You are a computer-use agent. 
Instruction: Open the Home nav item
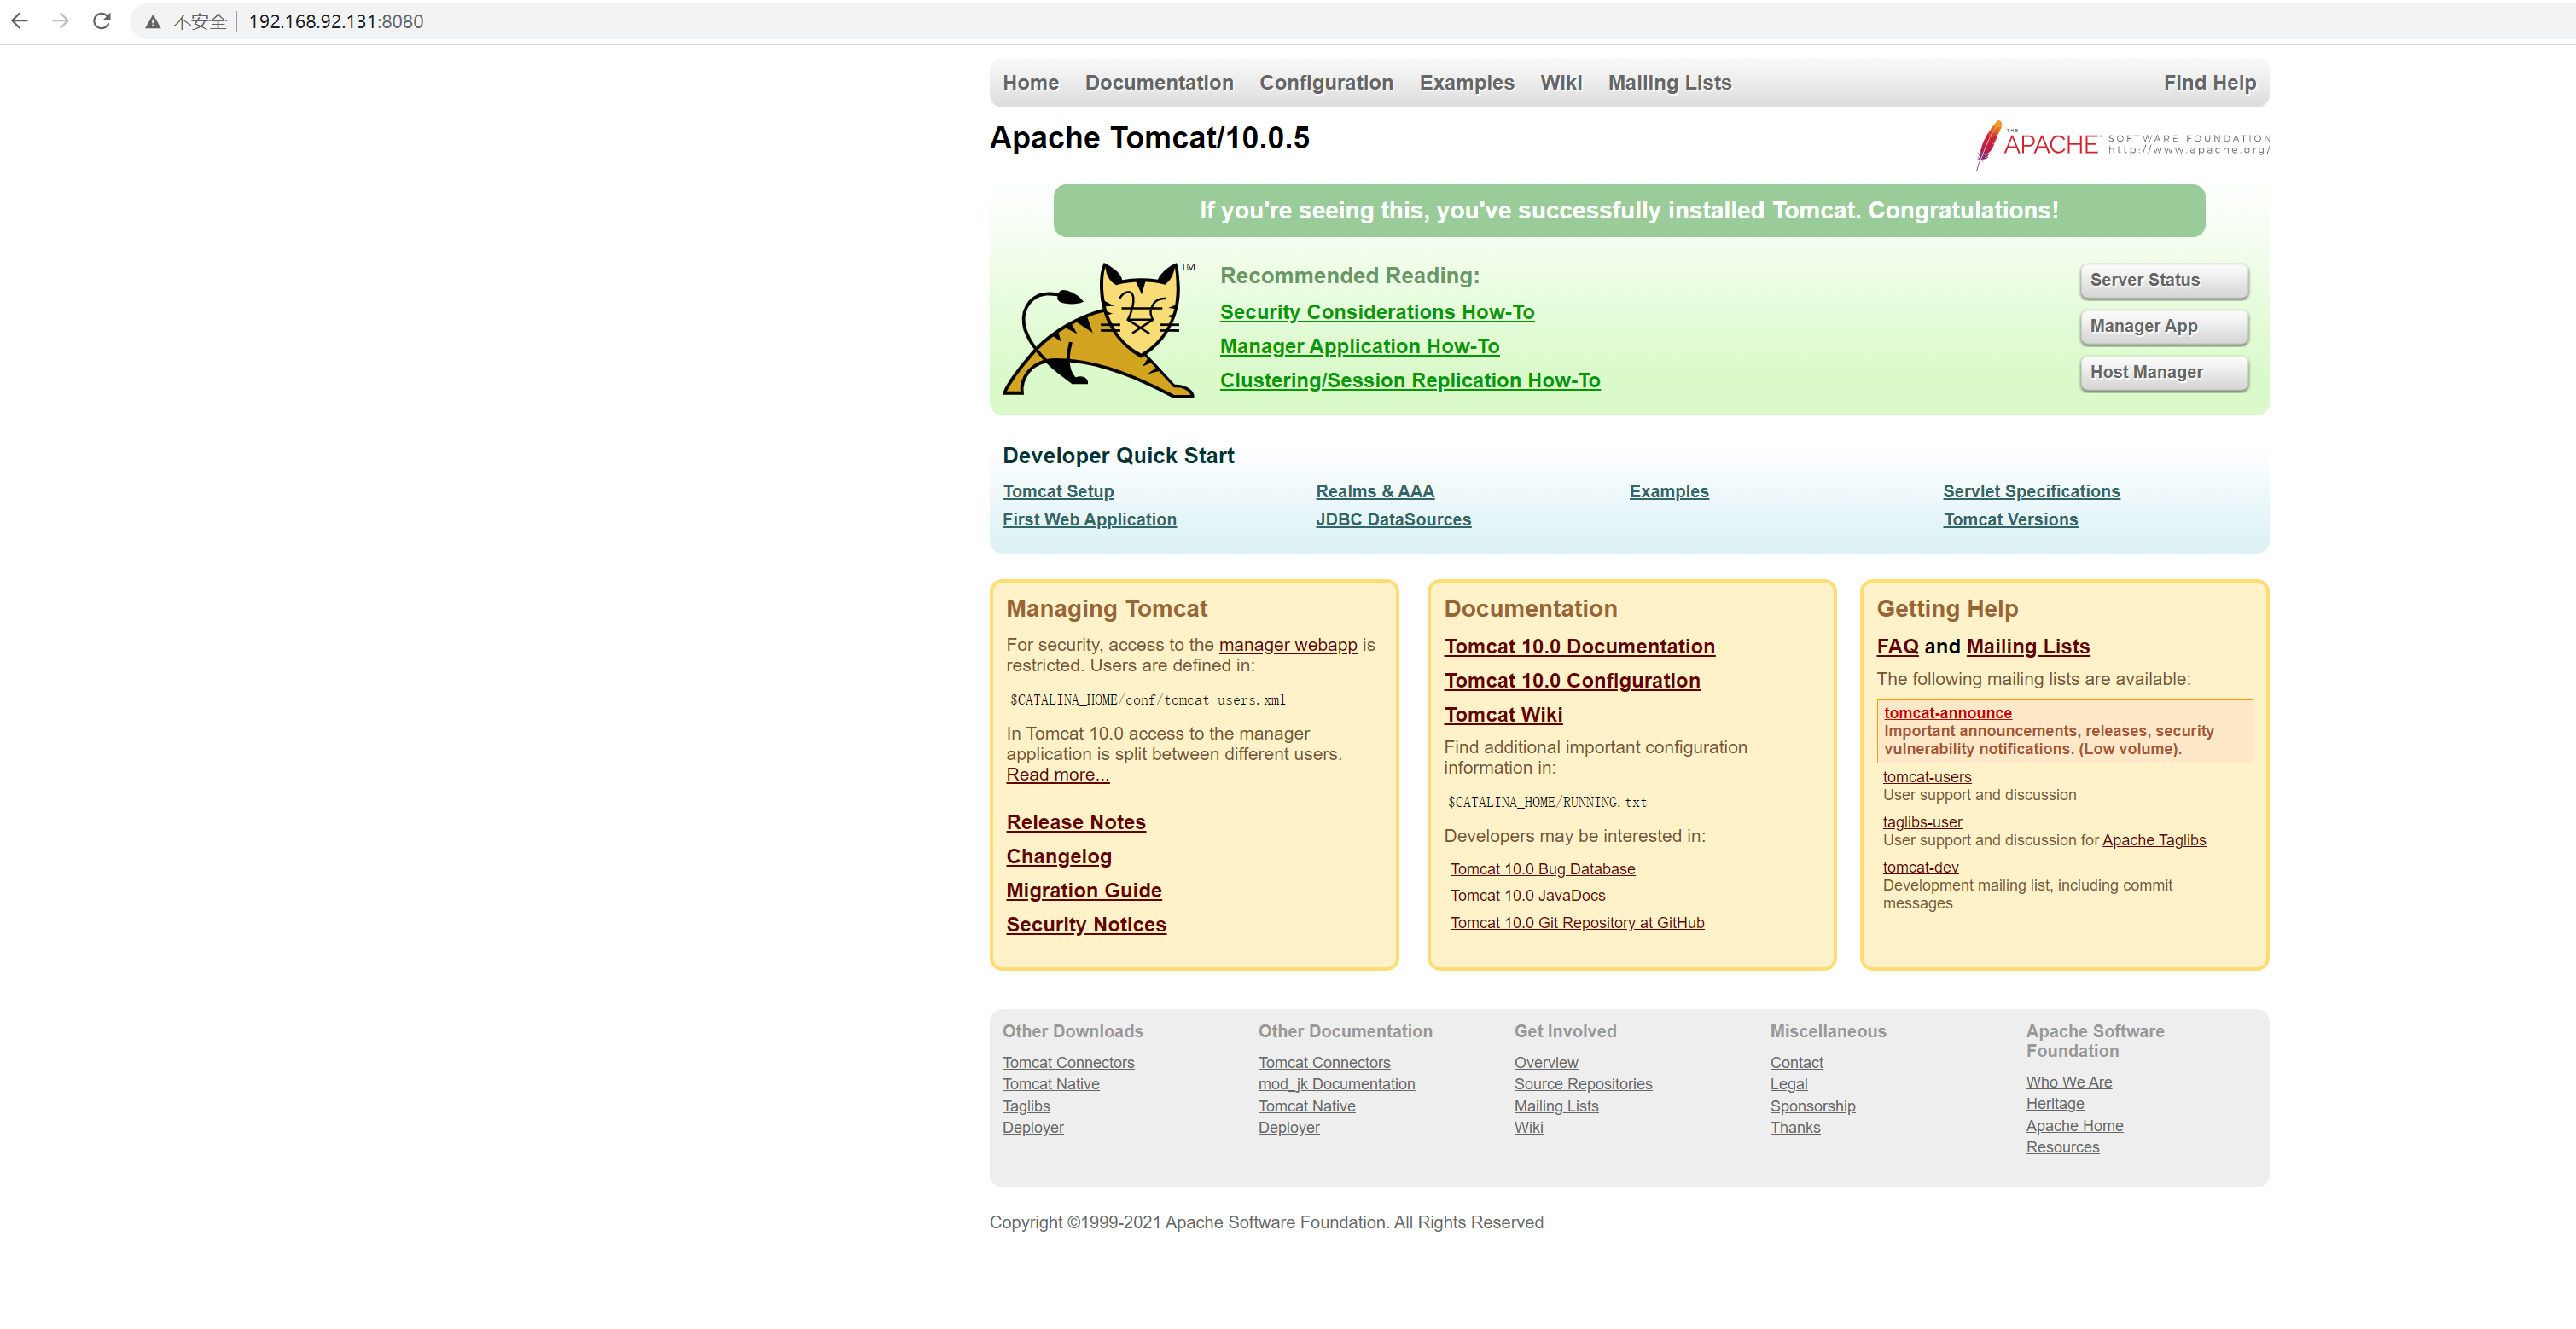click(x=1030, y=83)
